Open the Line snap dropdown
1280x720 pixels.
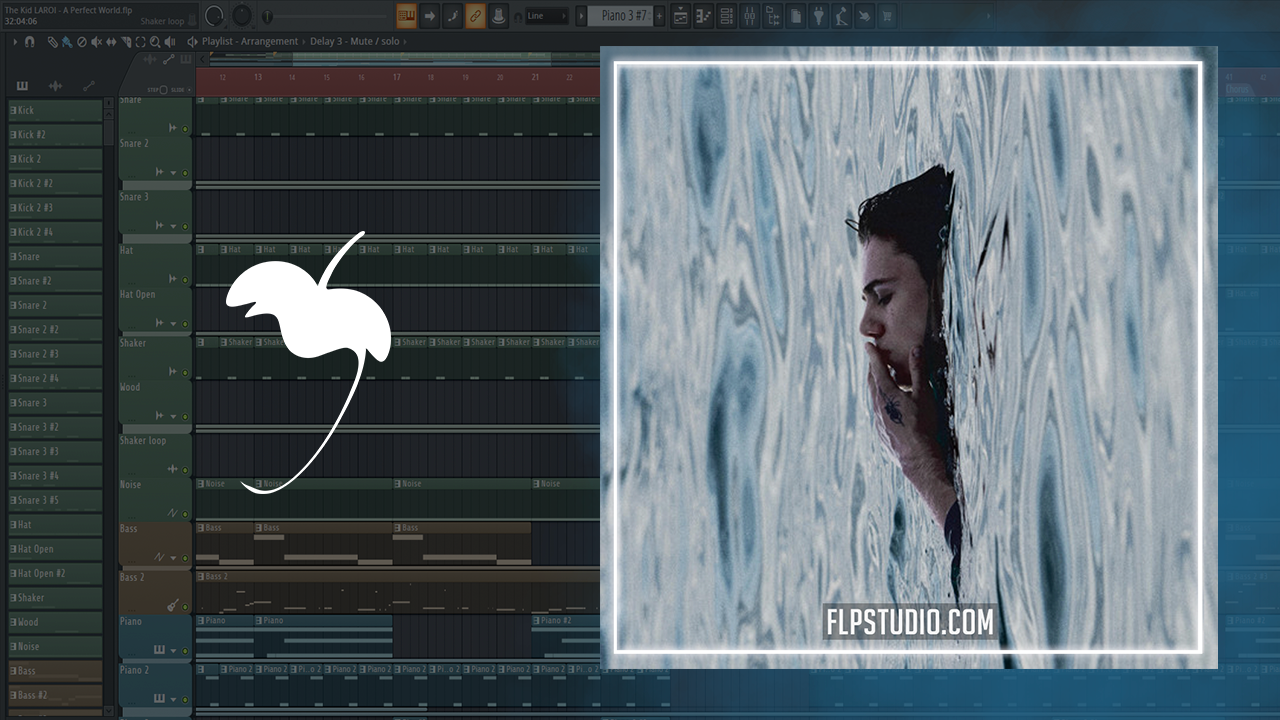(546, 16)
